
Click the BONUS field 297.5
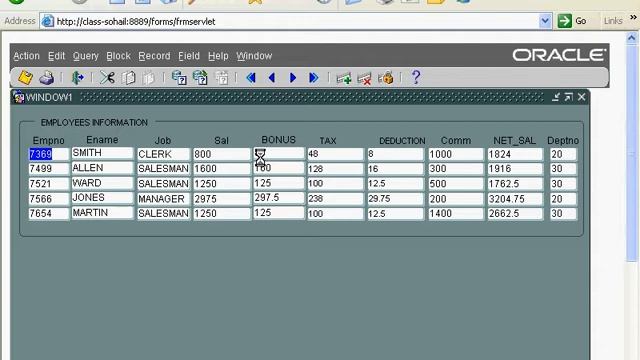[x=279, y=198]
